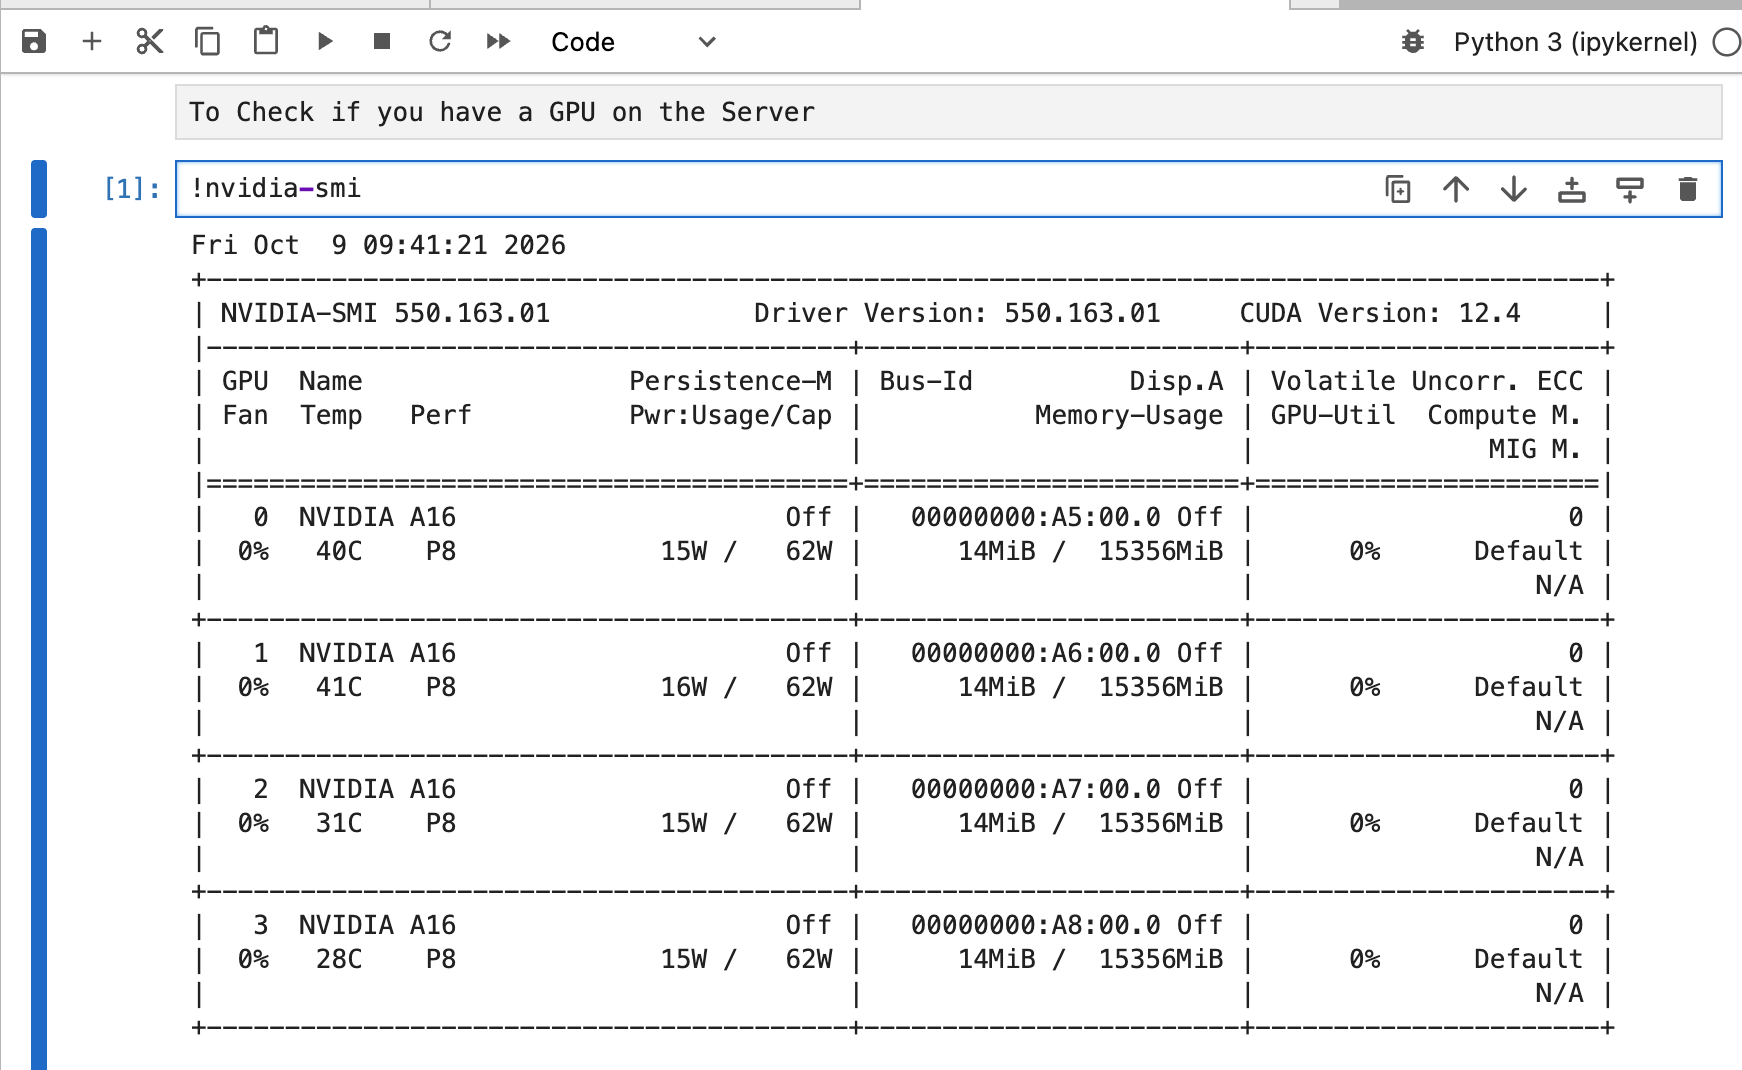Move the cell down
This screenshot has height=1070, width=1742.
tap(1514, 189)
